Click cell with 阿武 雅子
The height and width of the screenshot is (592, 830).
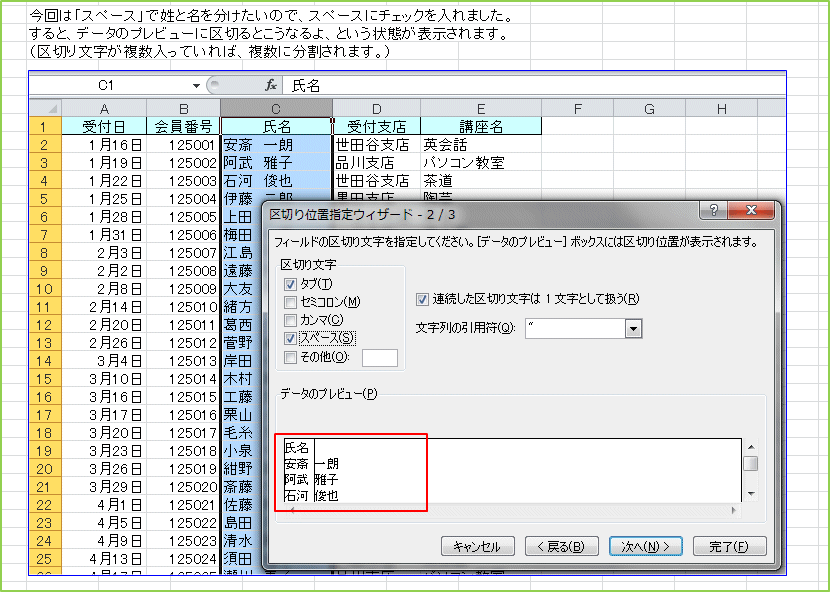pyautogui.click(x=276, y=163)
